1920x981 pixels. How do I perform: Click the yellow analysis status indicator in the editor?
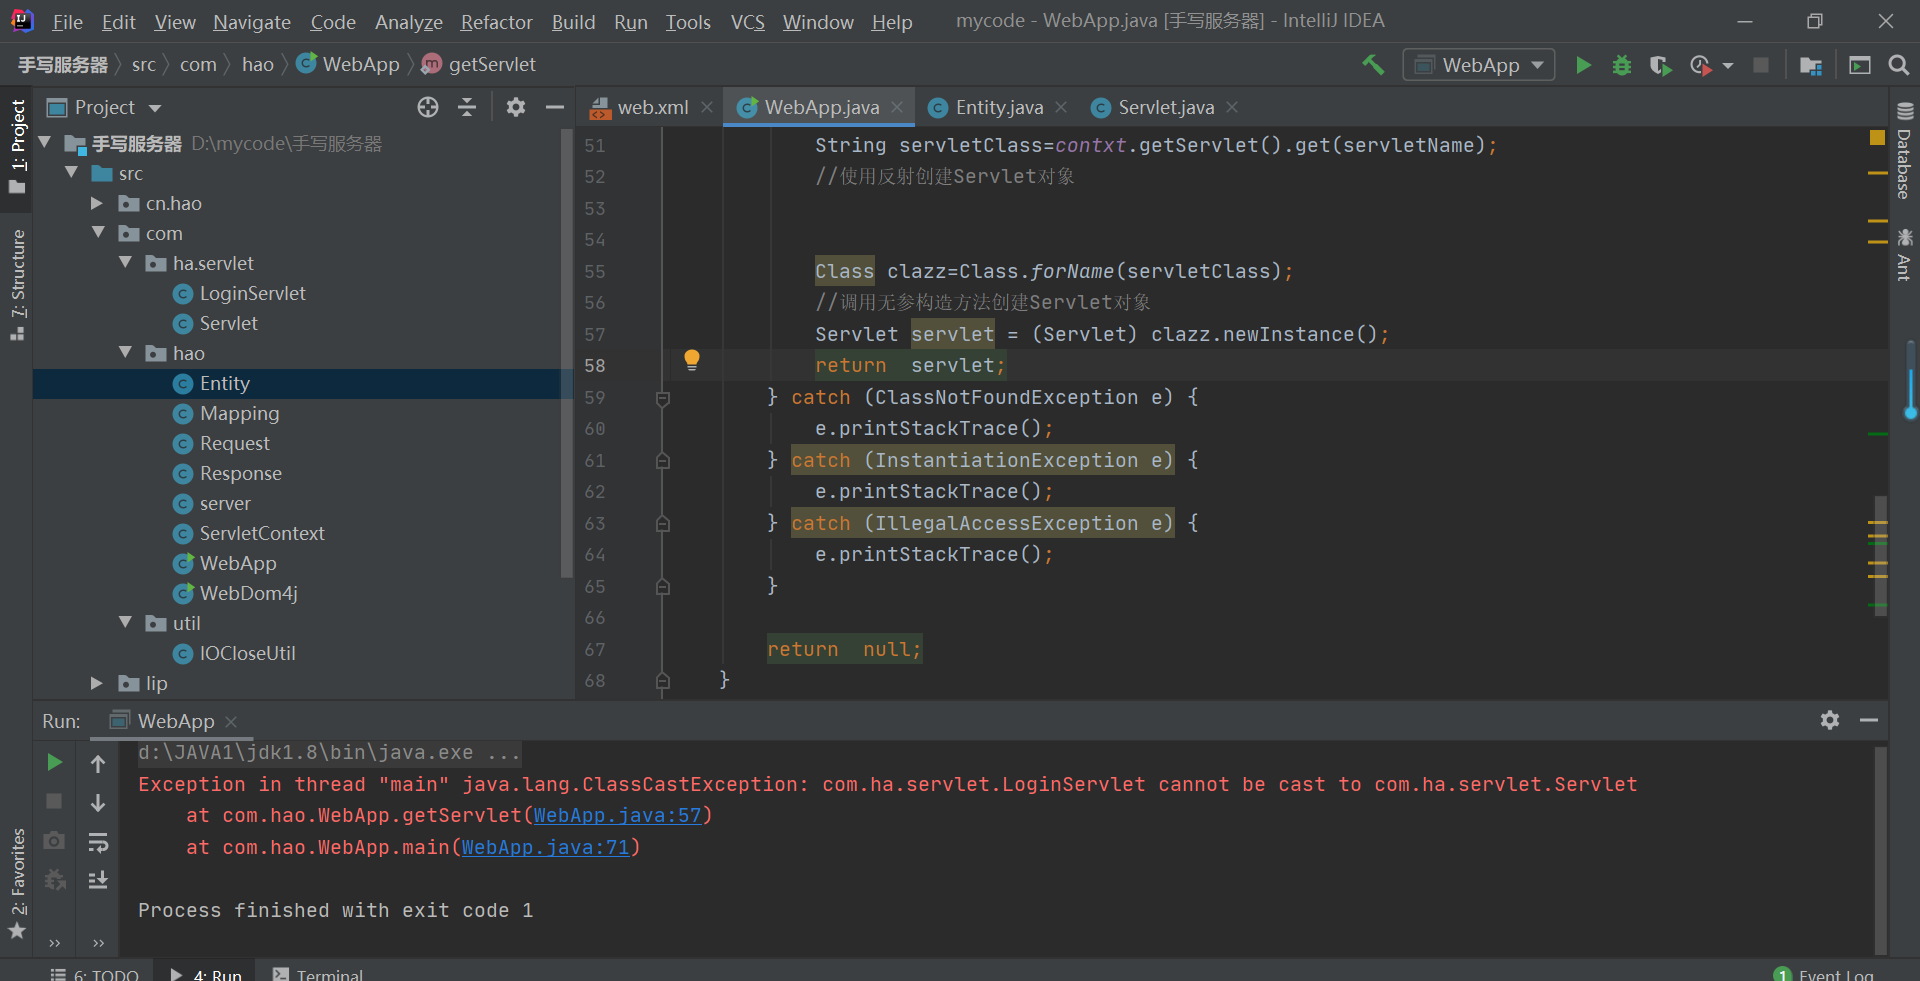(1877, 137)
